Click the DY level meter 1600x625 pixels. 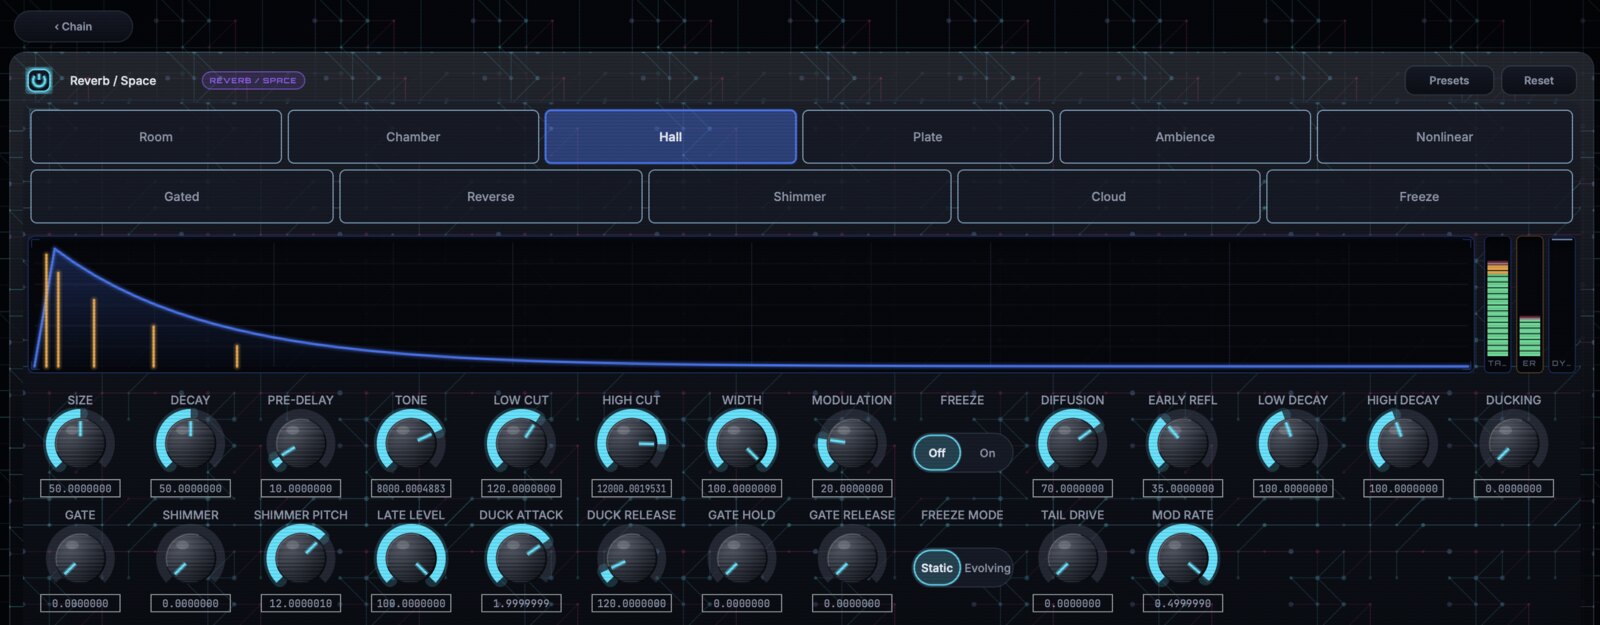tap(1561, 304)
